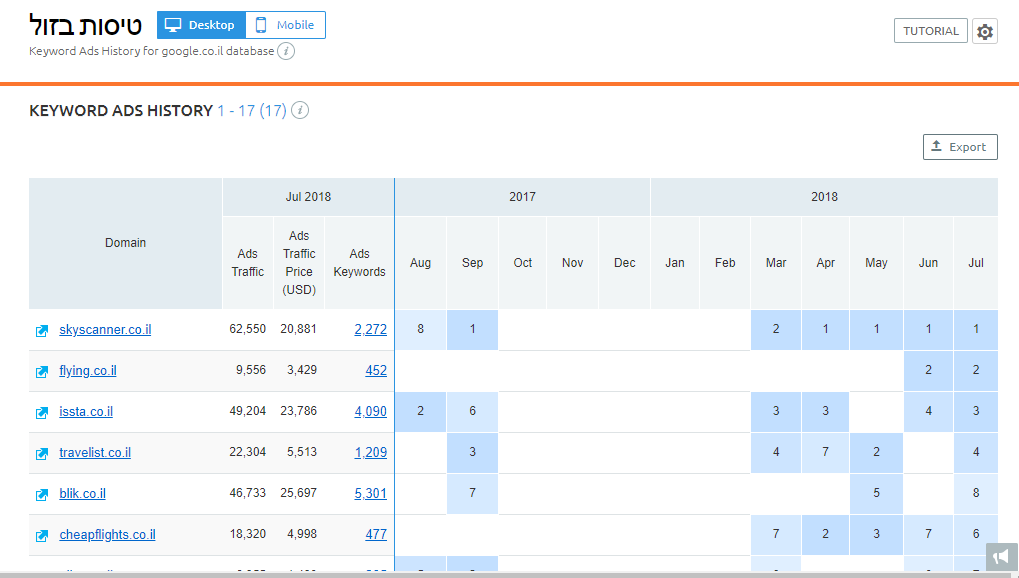This screenshot has height=578, width=1019.
Task: Open flying.co.il external link icon
Action: point(42,371)
